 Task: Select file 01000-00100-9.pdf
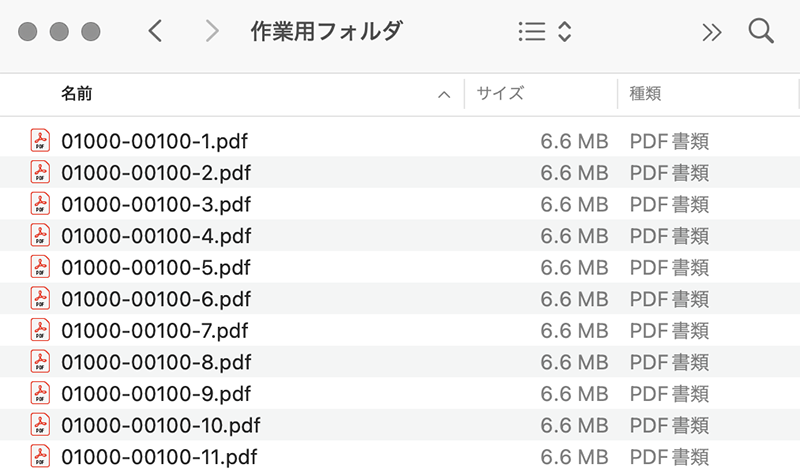tap(156, 394)
